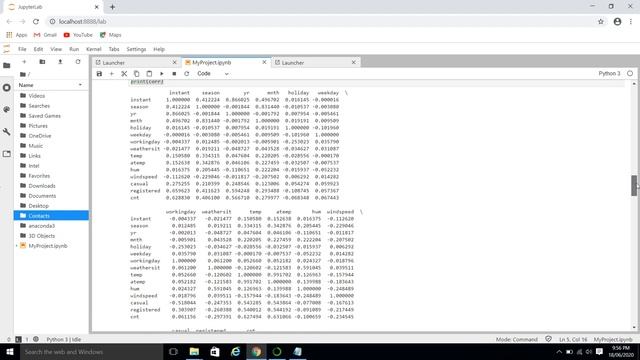Restart the kernel
This screenshot has width=640, height=360.
coord(187,74)
